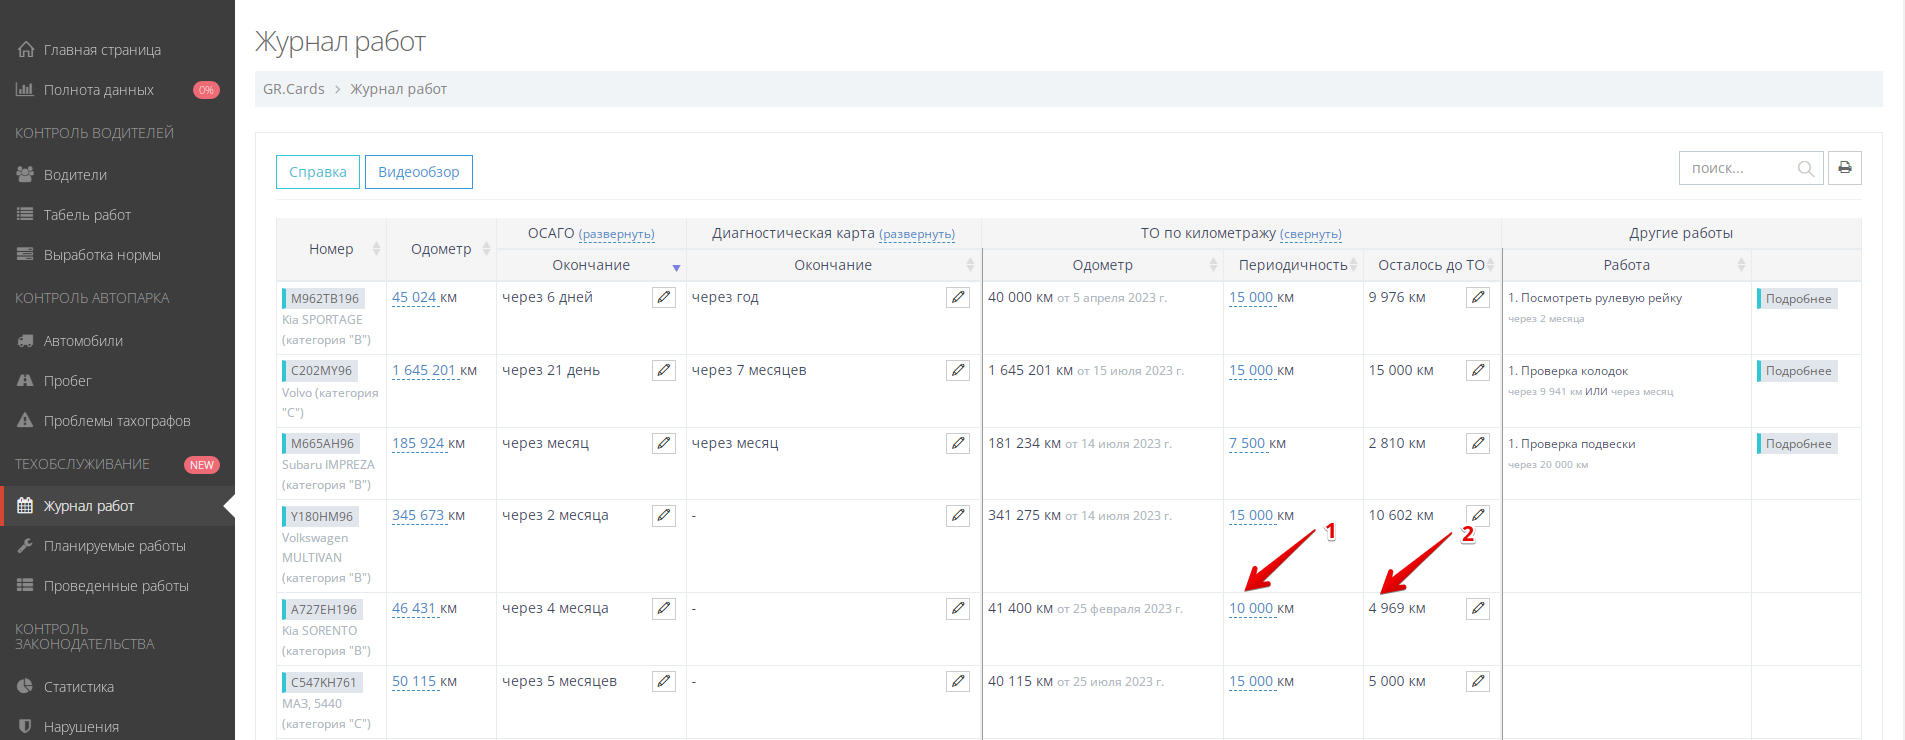Viewport: 1905px width, 740px height.
Task: Edit remaining TO km for Y180HM96
Action: coord(1477,516)
